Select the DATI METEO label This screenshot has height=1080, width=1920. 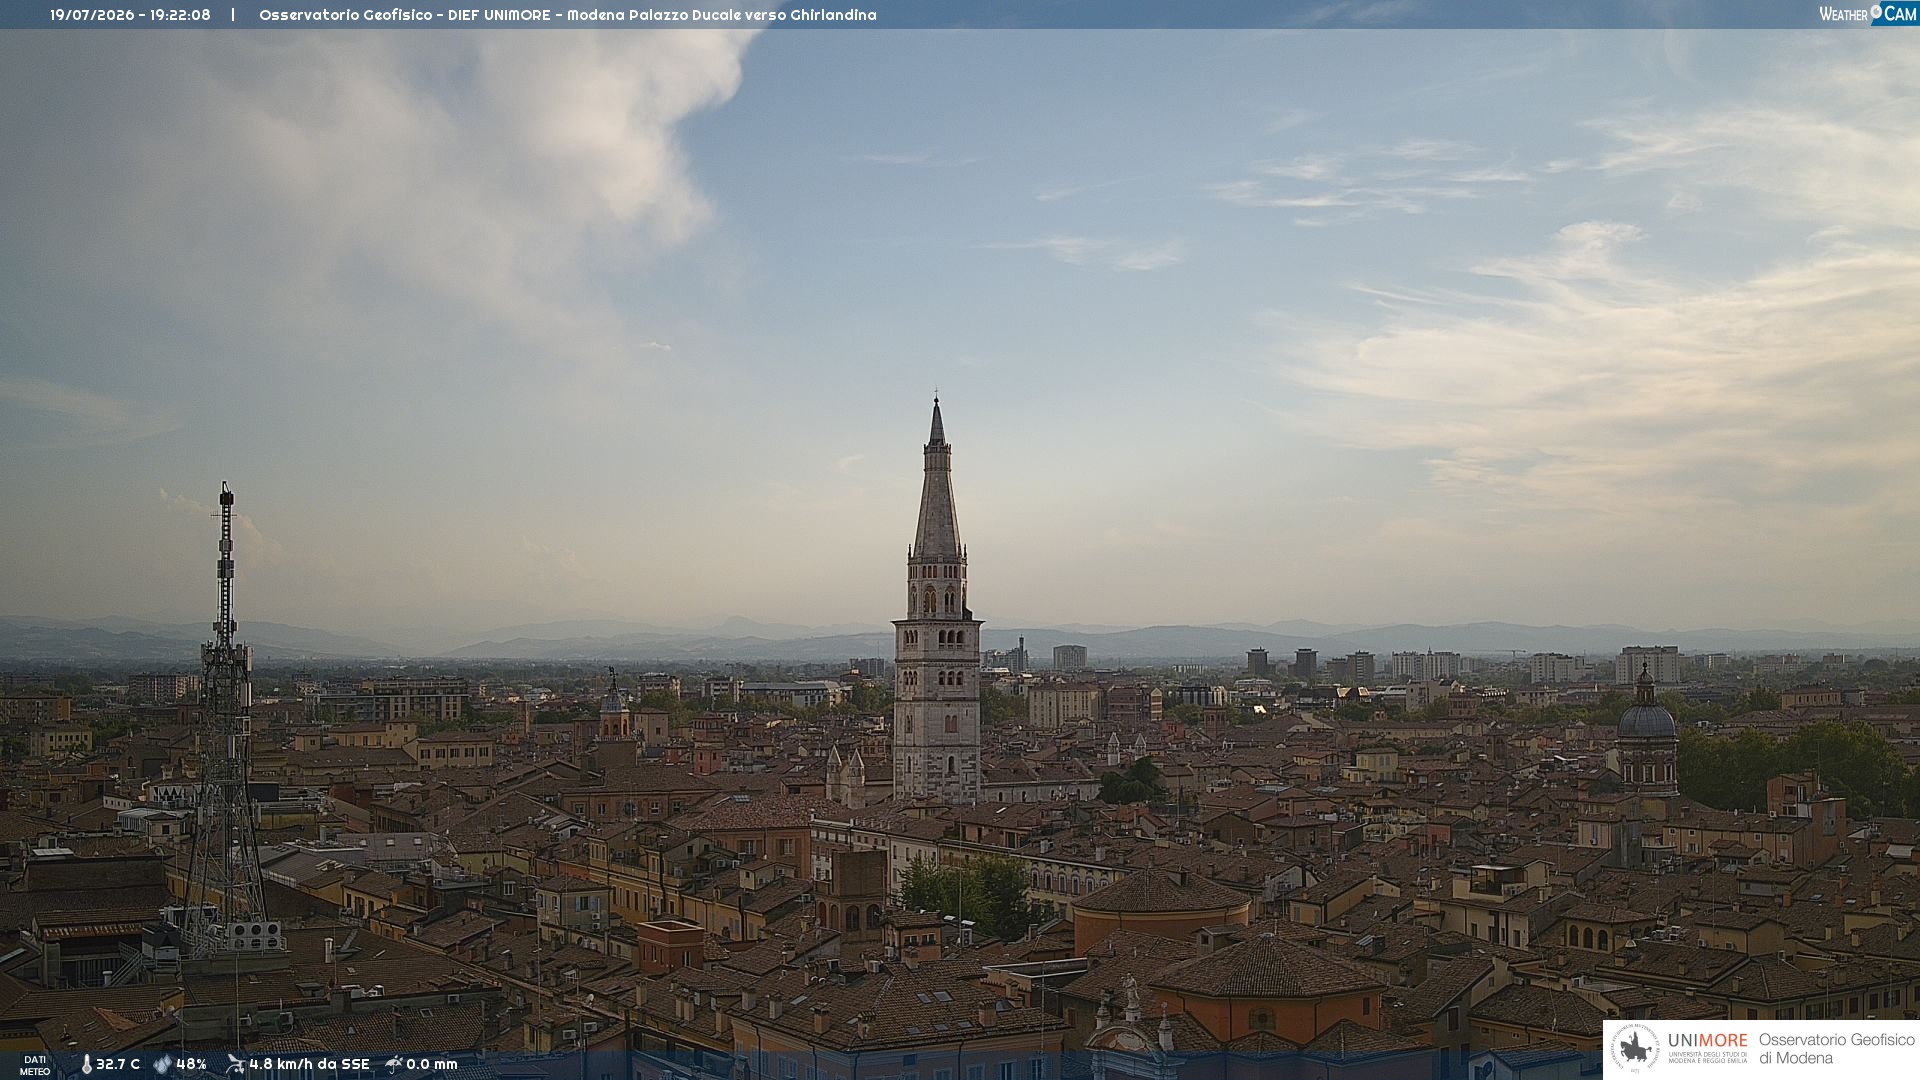[x=35, y=1065]
